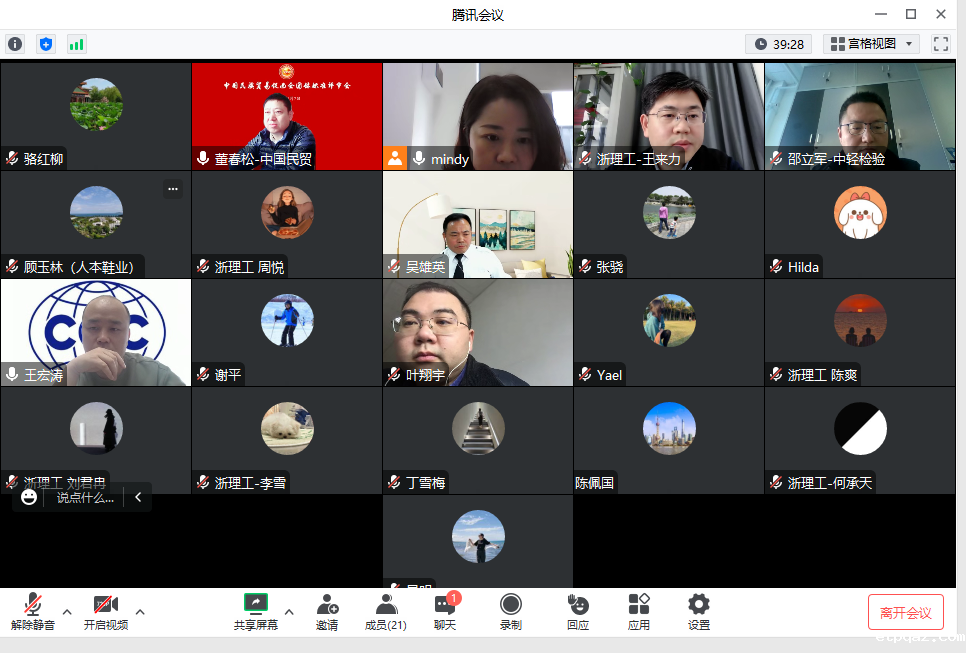This screenshot has width=966, height=653.
Task: Open Chat with unread message
Action: 445,611
